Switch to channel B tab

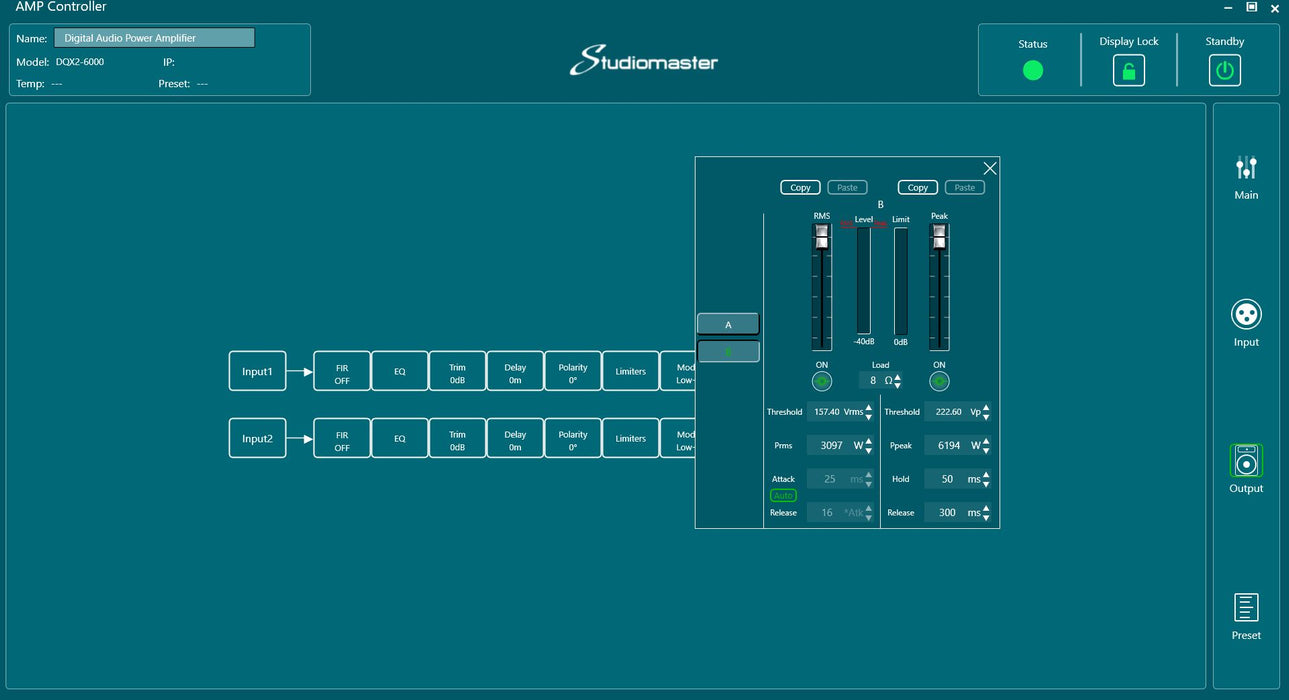click(728, 351)
